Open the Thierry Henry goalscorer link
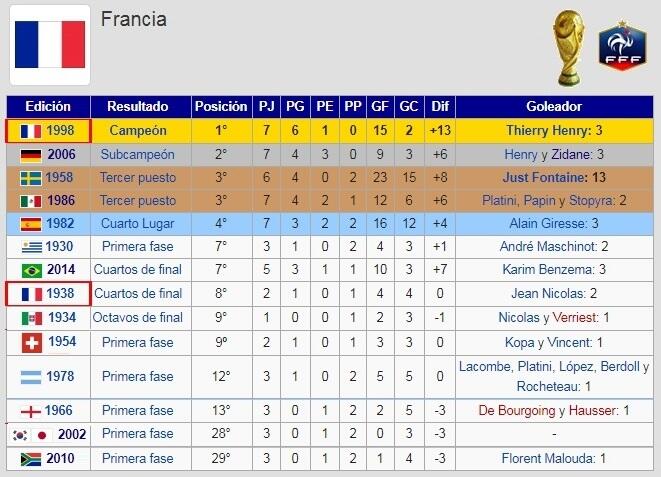This screenshot has width=661, height=477. click(x=540, y=131)
